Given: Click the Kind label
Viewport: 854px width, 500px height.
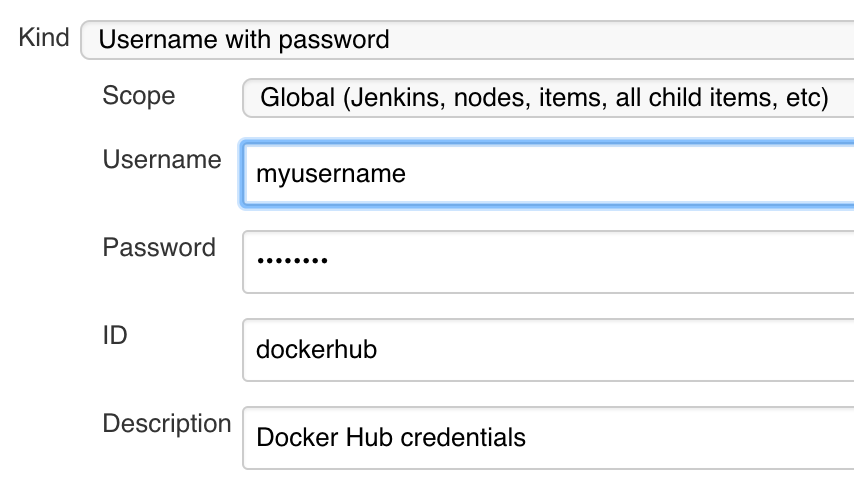Looking at the screenshot, I should click(44, 38).
